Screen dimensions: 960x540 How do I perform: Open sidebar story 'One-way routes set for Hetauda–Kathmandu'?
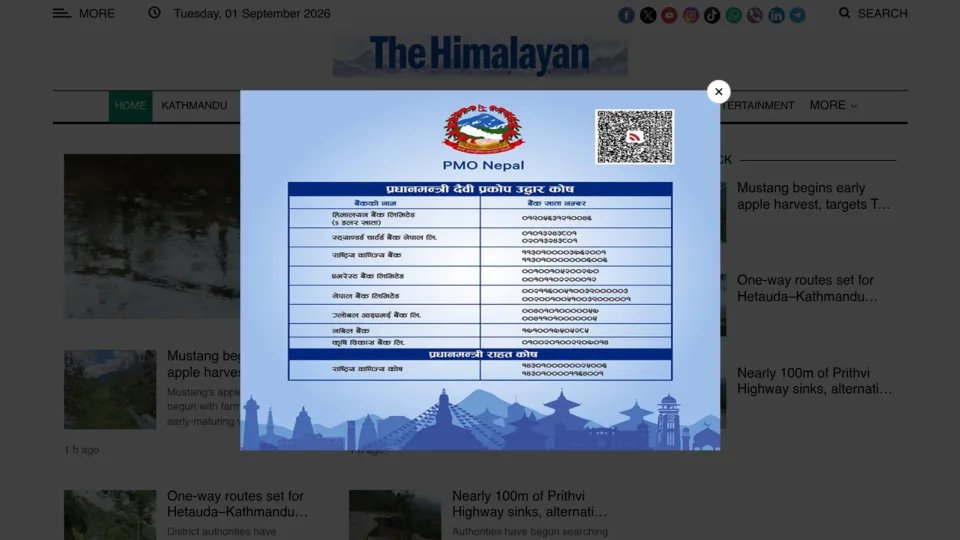coord(807,288)
